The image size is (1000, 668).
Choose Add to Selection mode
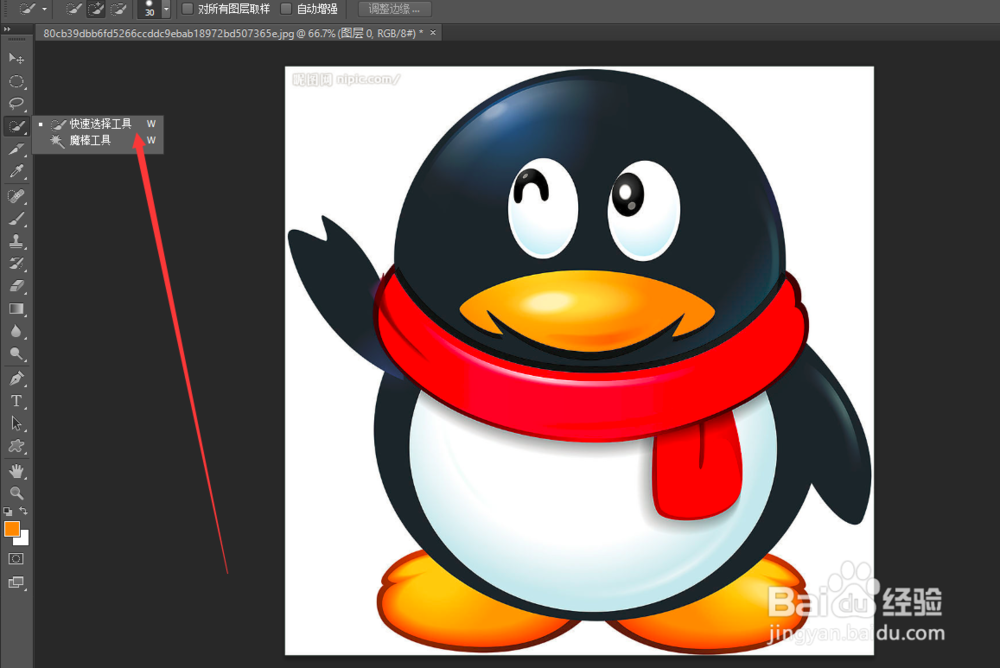96,9
